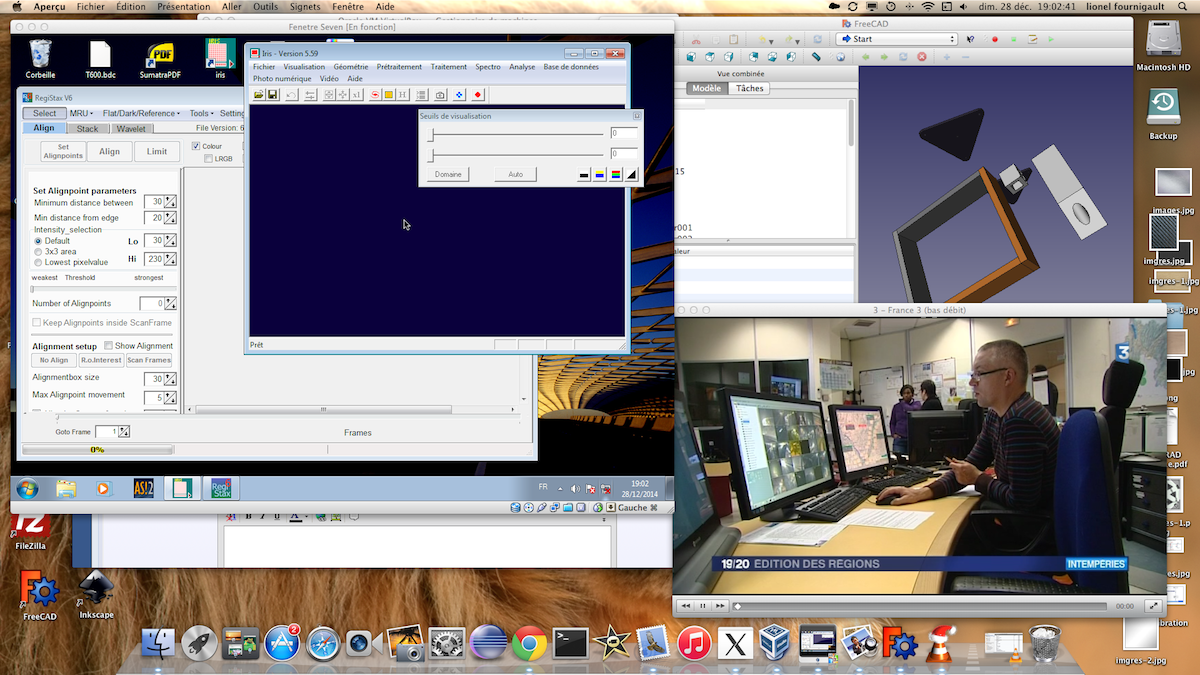Open the FreeCAD Start workbench dropdown
The height and width of the screenshot is (675, 1200).
pyautogui.click(x=897, y=39)
